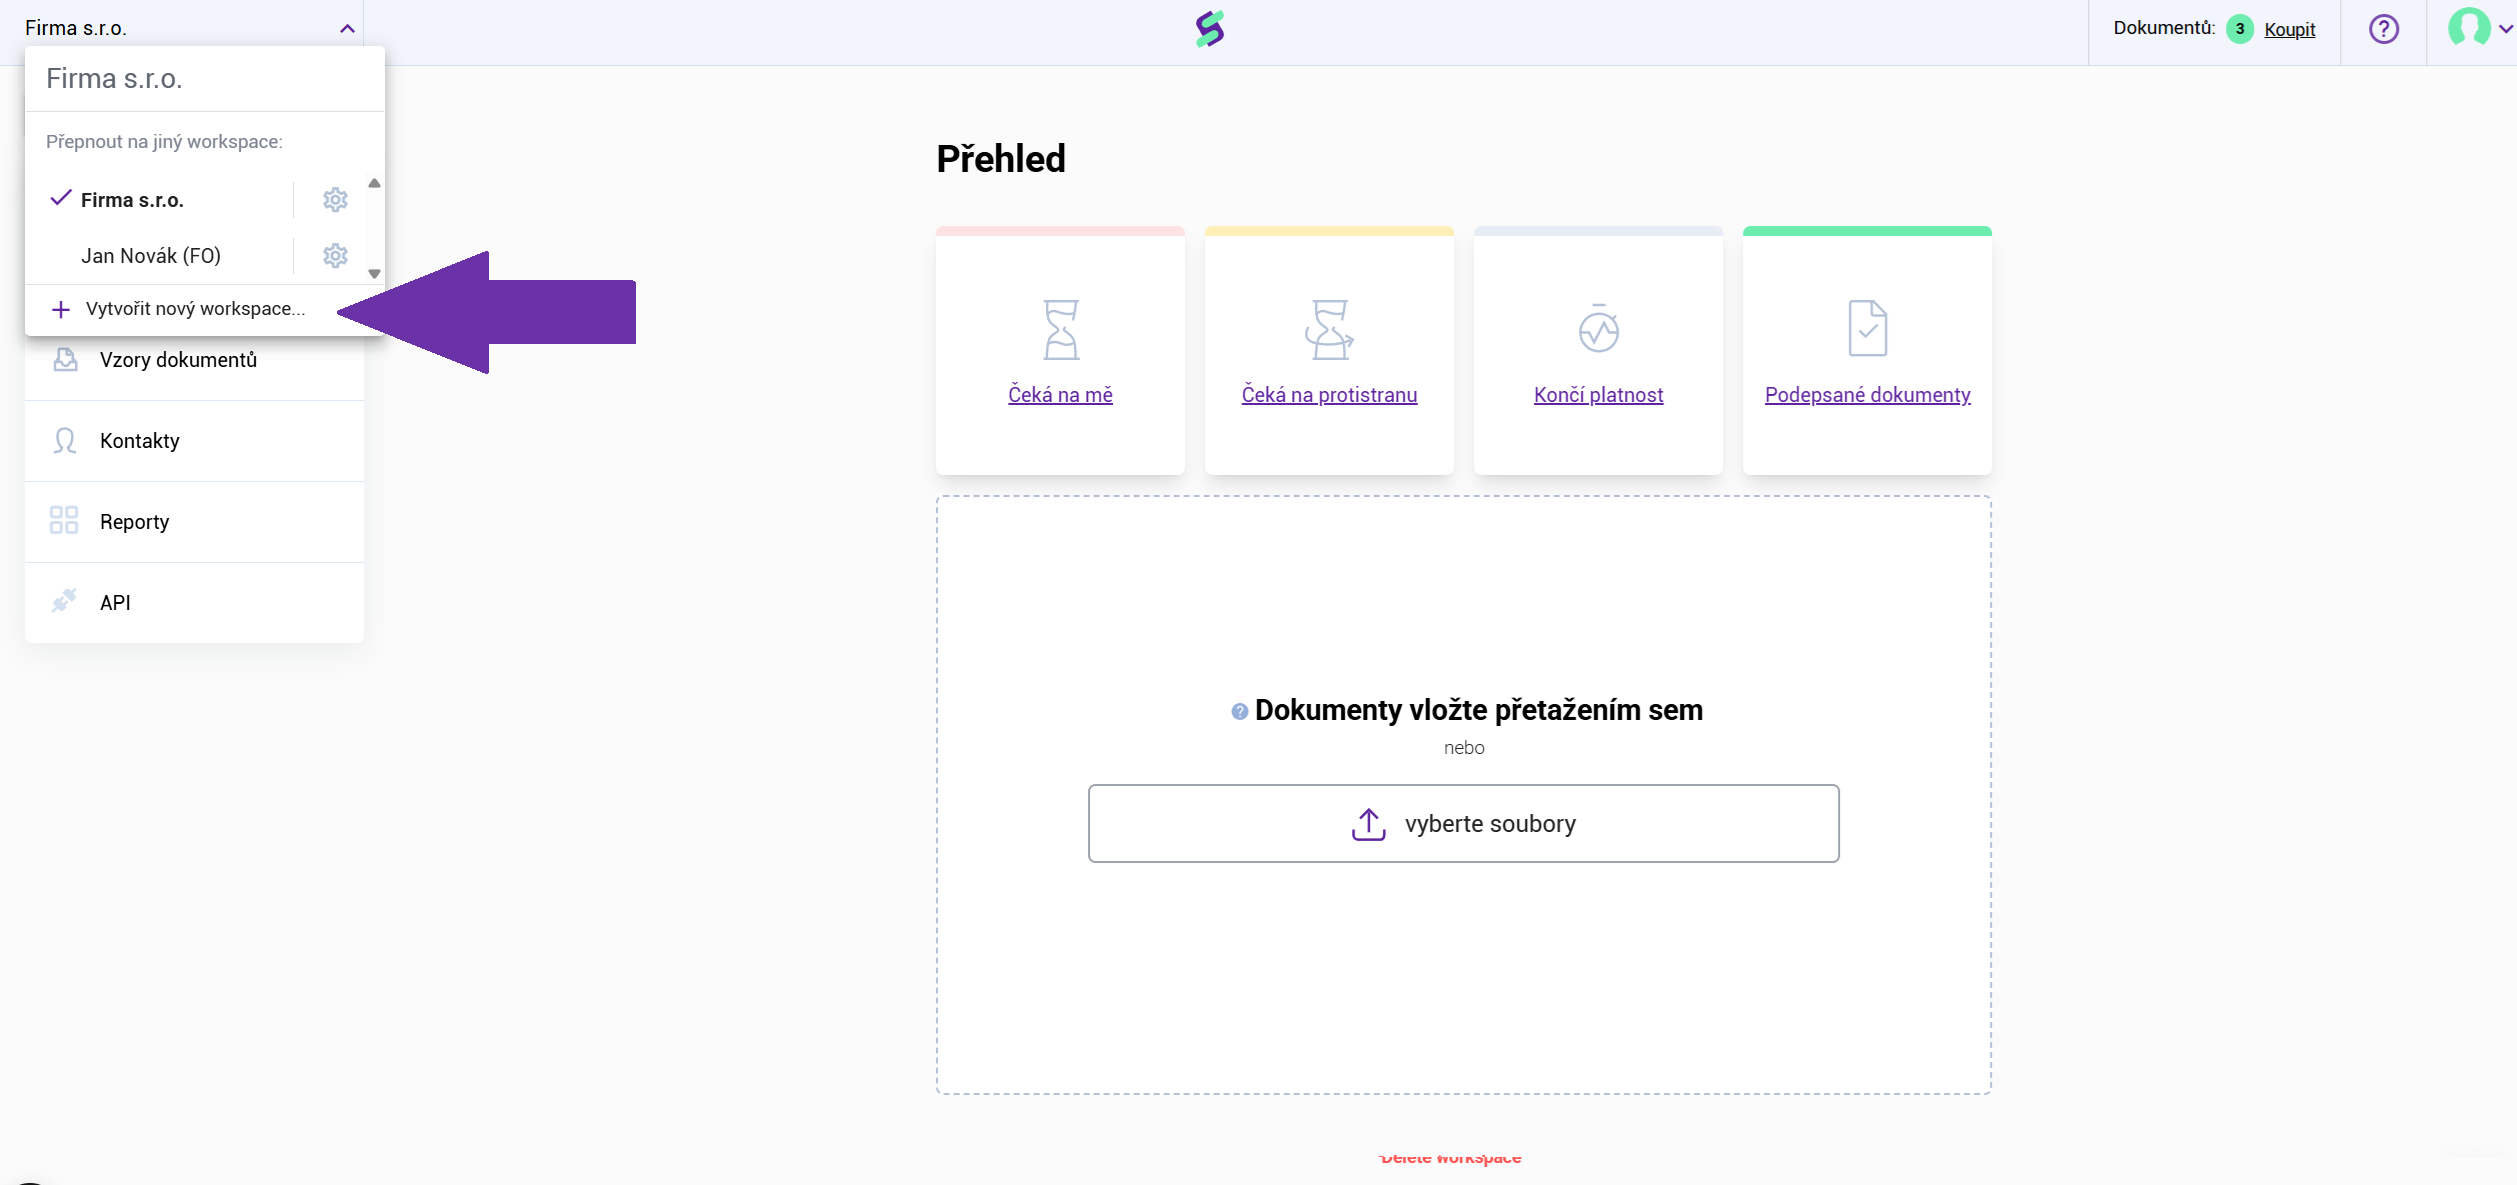Click the help question mark icon
The width and height of the screenshot is (2517, 1185).
point(2383,29)
